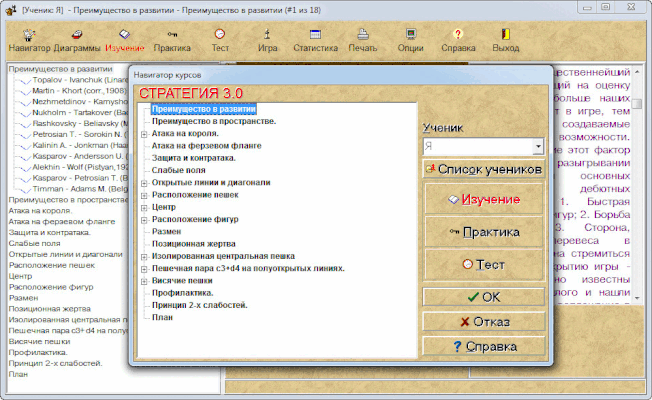The image size is (652, 400).
Task: Select Позиционная жертва in the dialog tree
Action: coord(193,244)
